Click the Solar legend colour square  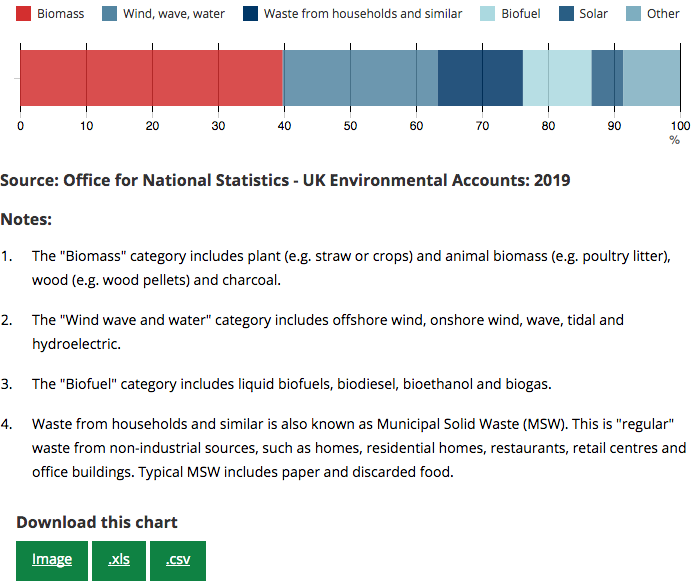(x=565, y=14)
